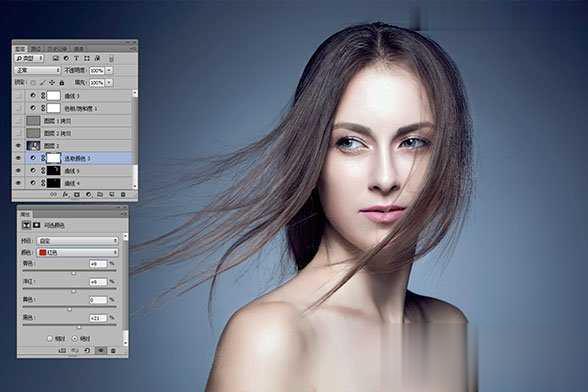Open the fx layer style menu icon
The height and width of the screenshot is (392, 588).
click(x=65, y=195)
